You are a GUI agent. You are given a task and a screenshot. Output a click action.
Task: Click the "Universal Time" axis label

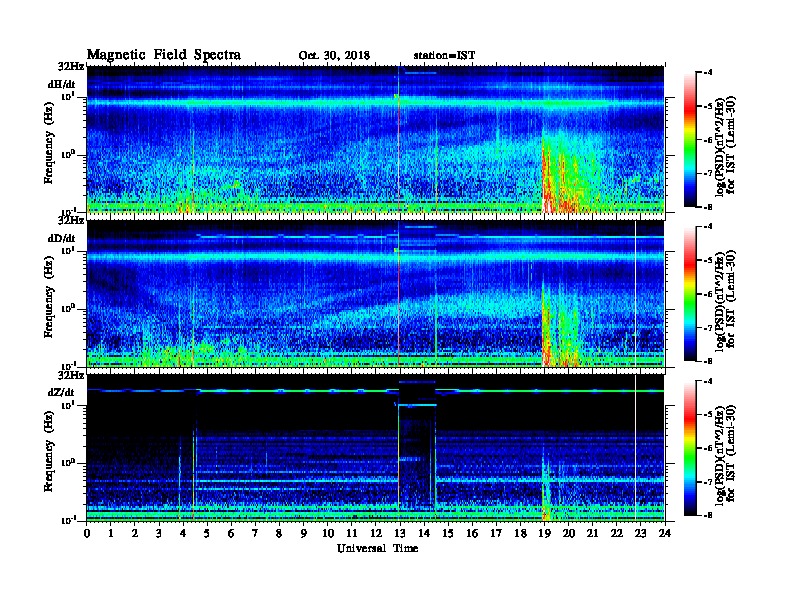[x=377, y=548]
